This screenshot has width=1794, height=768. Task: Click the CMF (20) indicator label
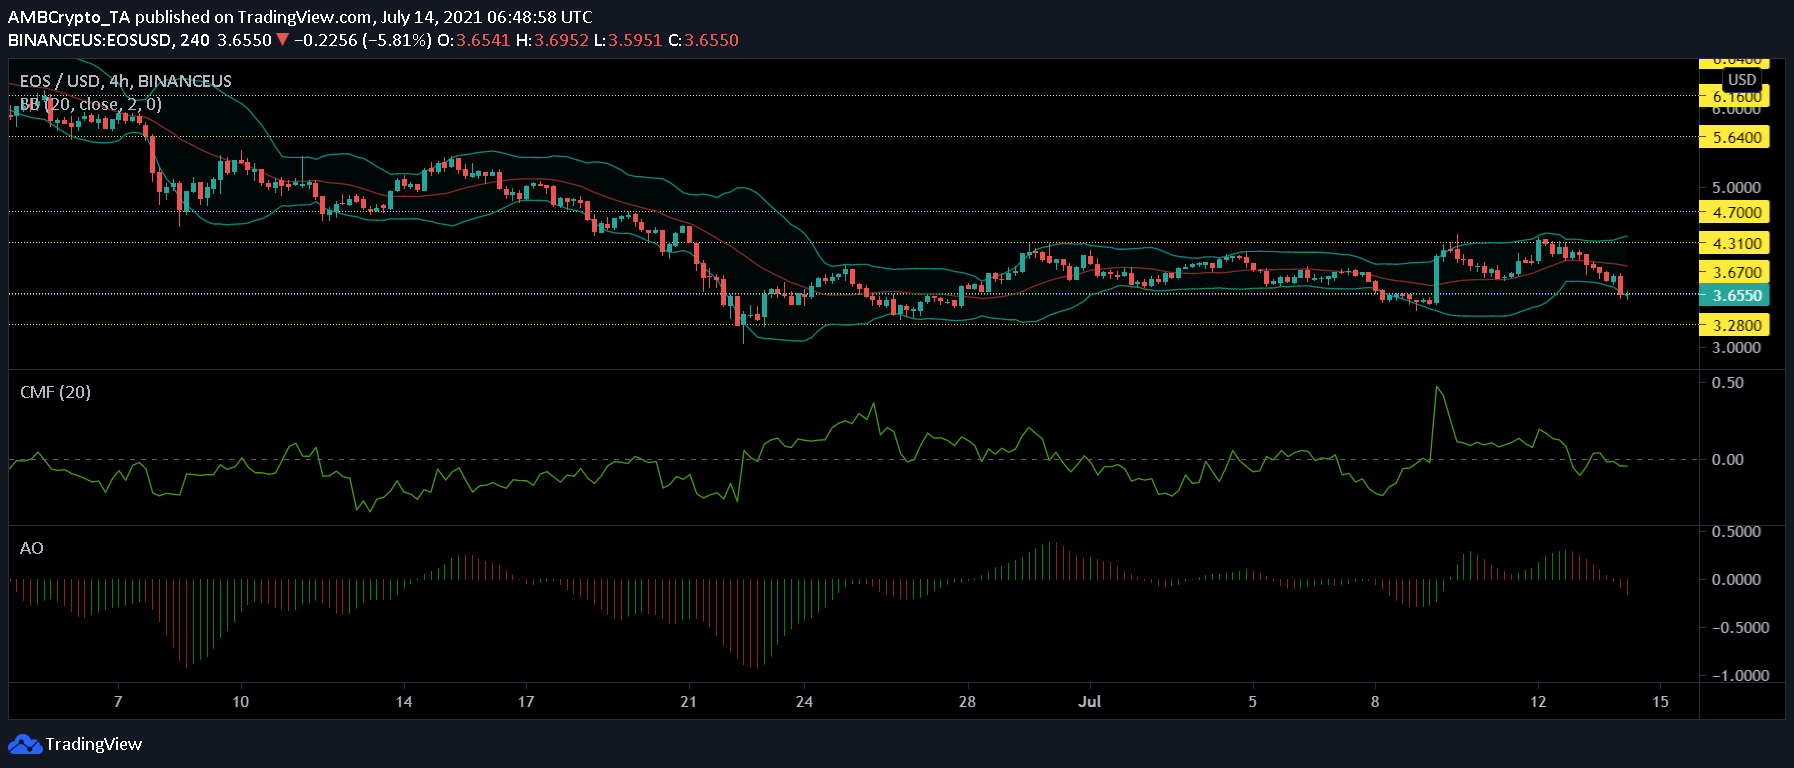pos(55,392)
